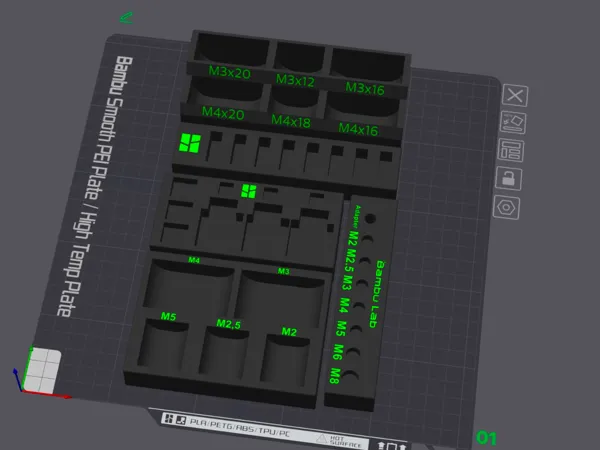Select the M5 nut compartment label

pyautogui.click(x=168, y=316)
